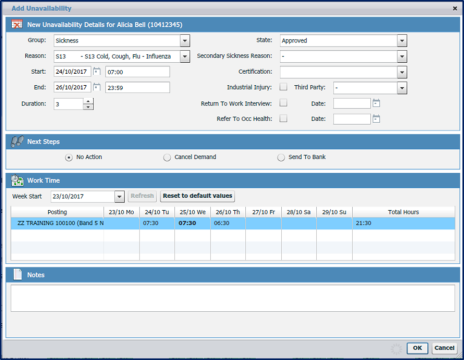Open the Start date calendar picker

(x=97, y=71)
